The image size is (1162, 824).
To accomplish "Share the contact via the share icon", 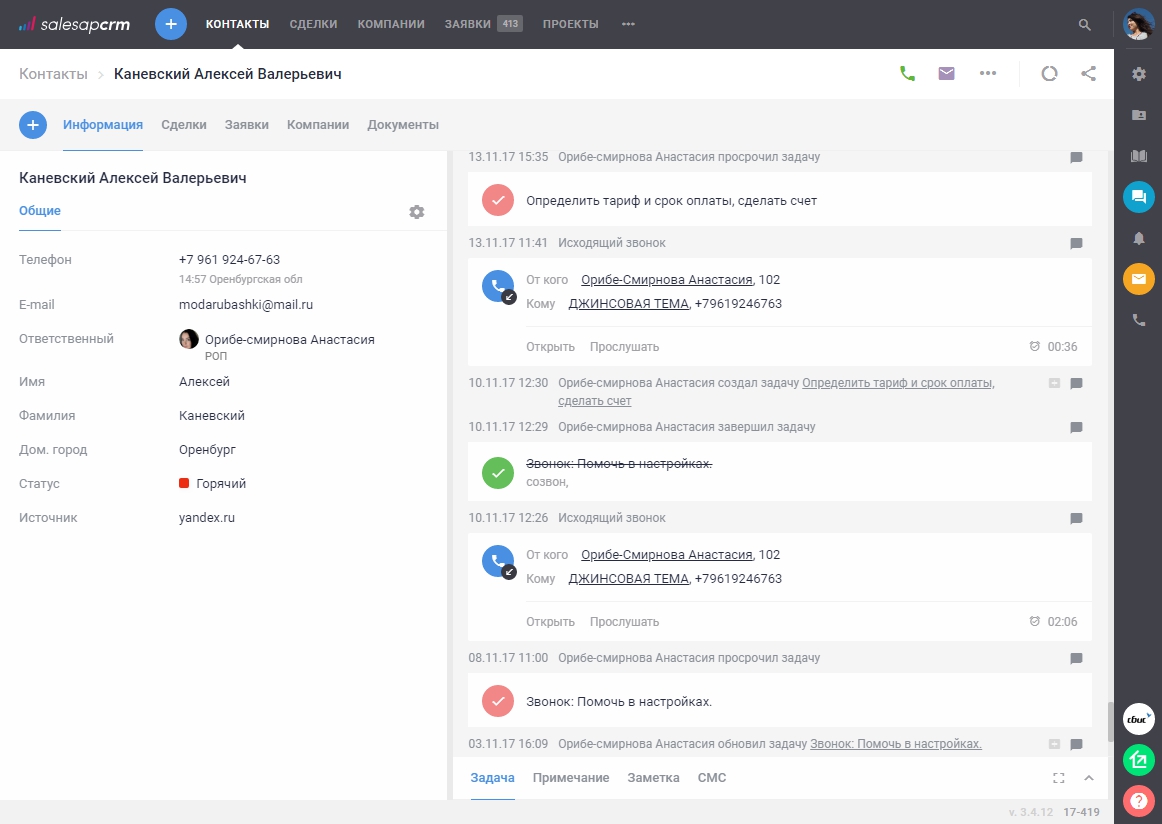I will (x=1089, y=73).
